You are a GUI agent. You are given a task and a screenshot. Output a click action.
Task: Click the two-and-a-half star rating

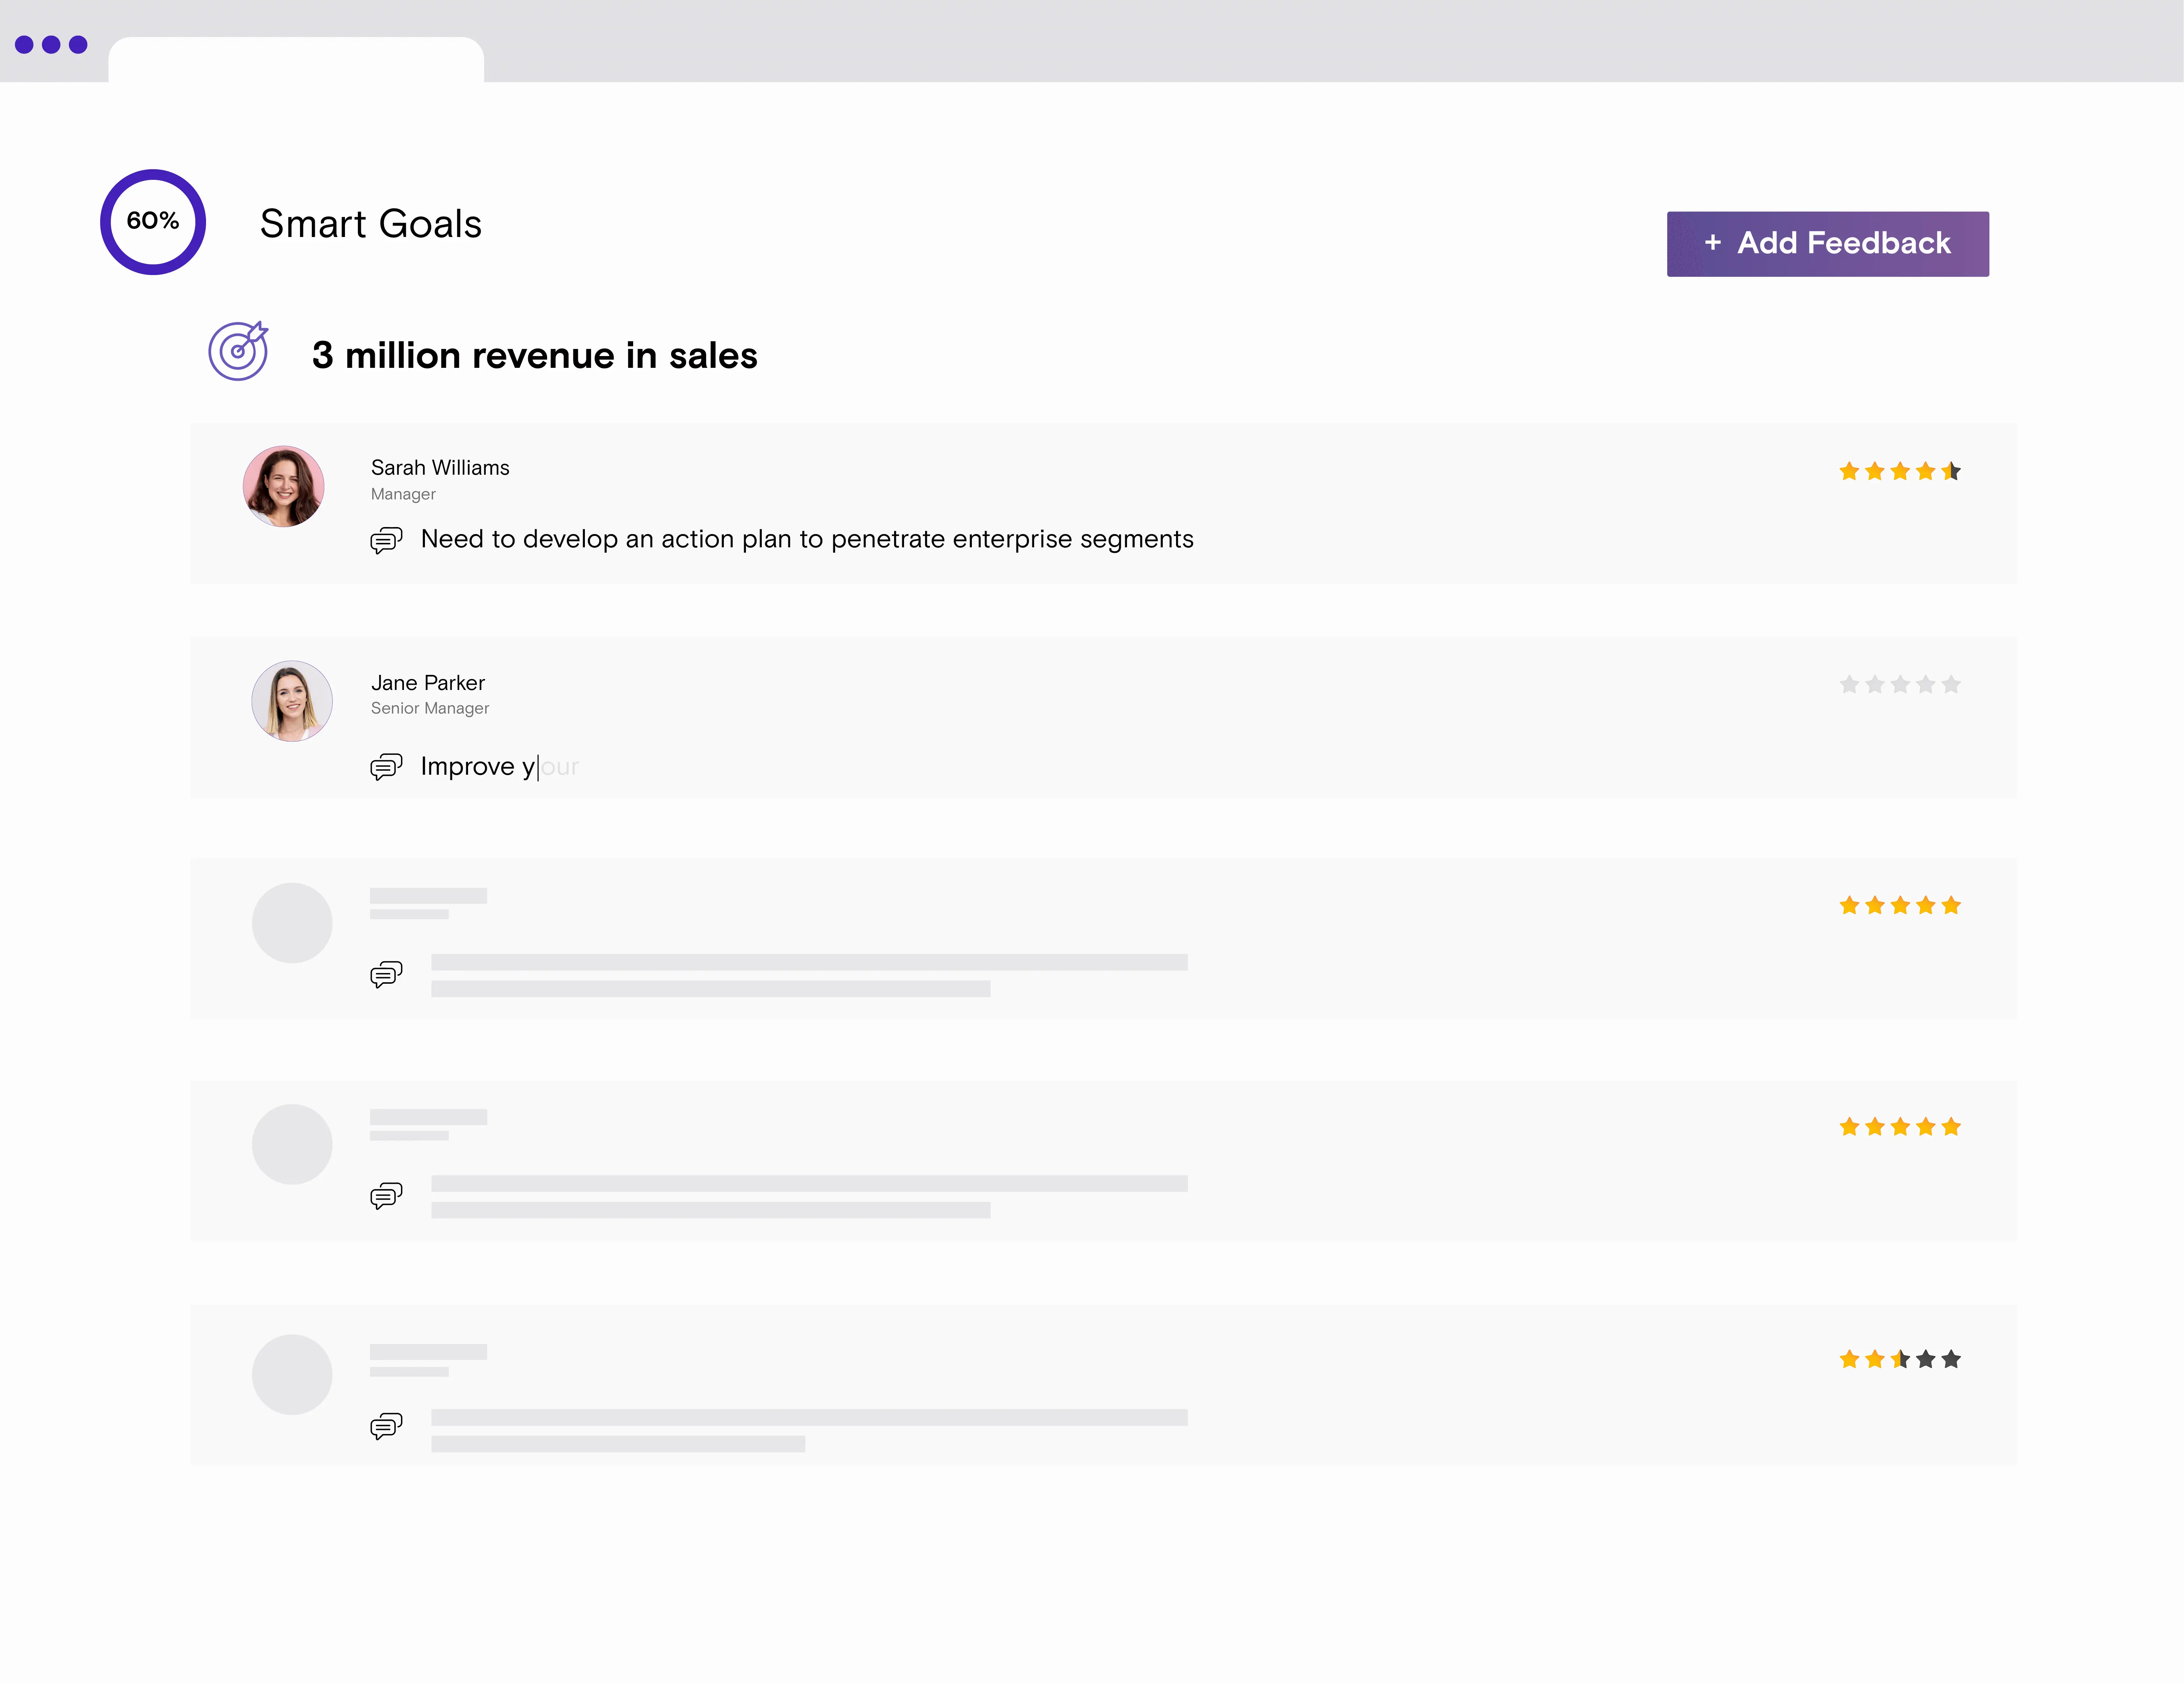pyautogui.click(x=1900, y=1359)
